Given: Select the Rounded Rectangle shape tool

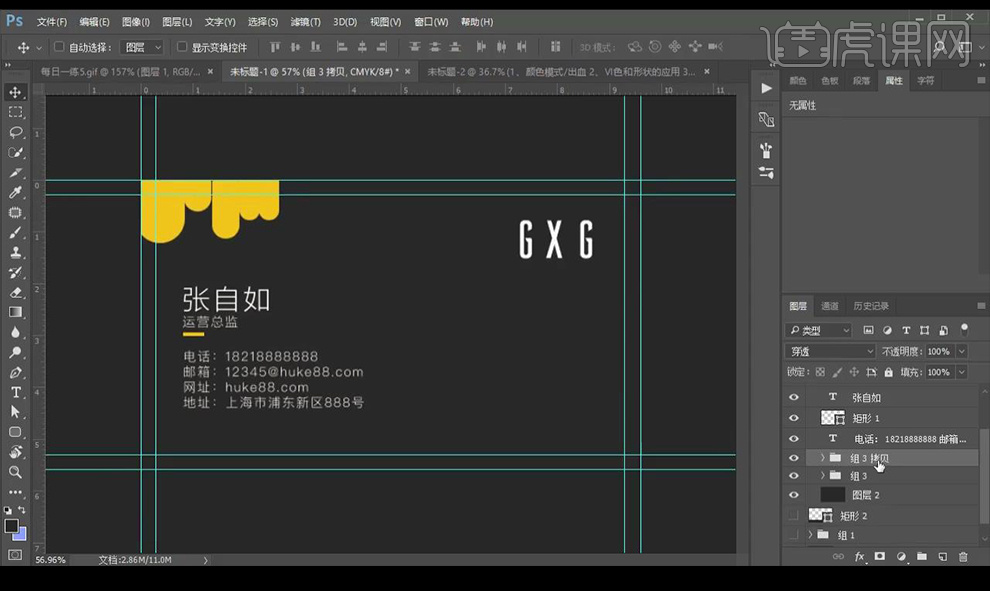Looking at the screenshot, I should pyautogui.click(x=15, y=433).
